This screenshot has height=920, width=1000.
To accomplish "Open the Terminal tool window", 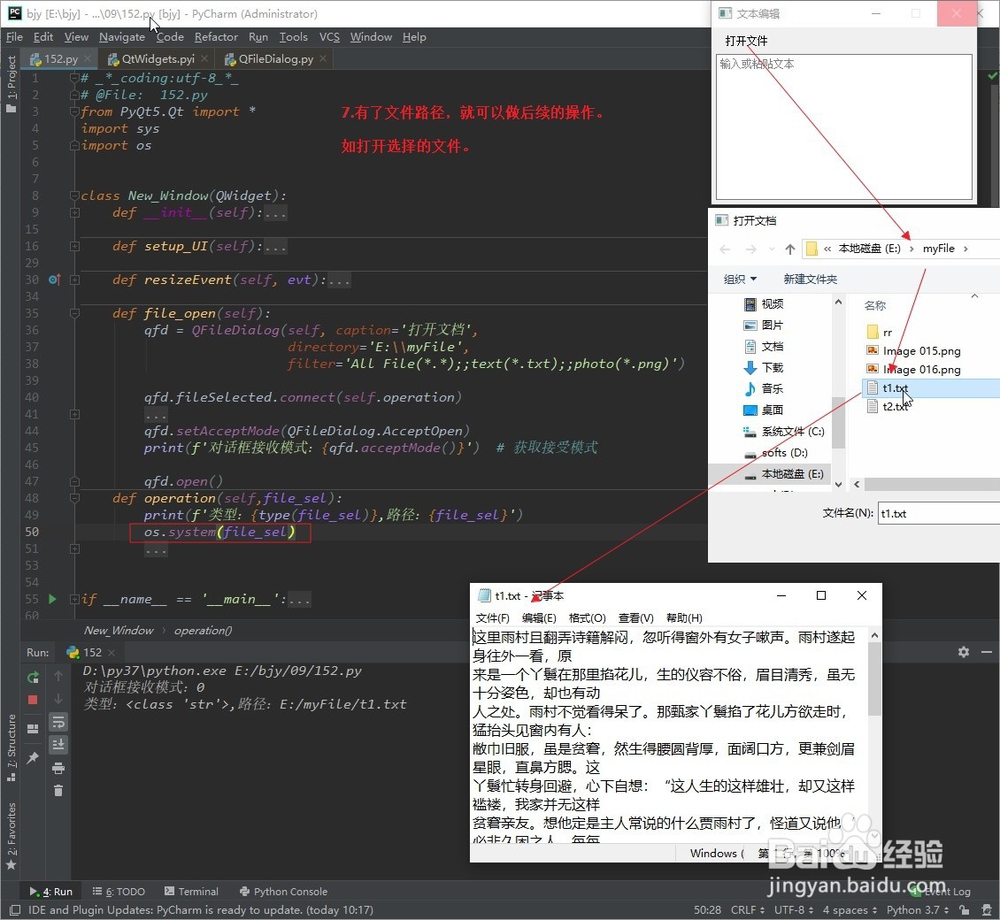I will point(191,891).
